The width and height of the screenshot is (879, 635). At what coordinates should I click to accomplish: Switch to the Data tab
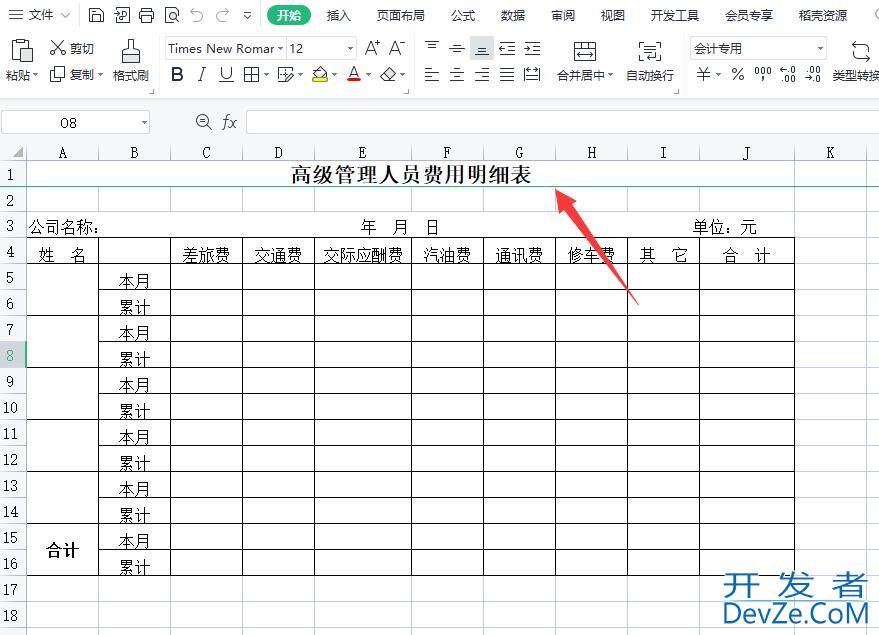513,16
